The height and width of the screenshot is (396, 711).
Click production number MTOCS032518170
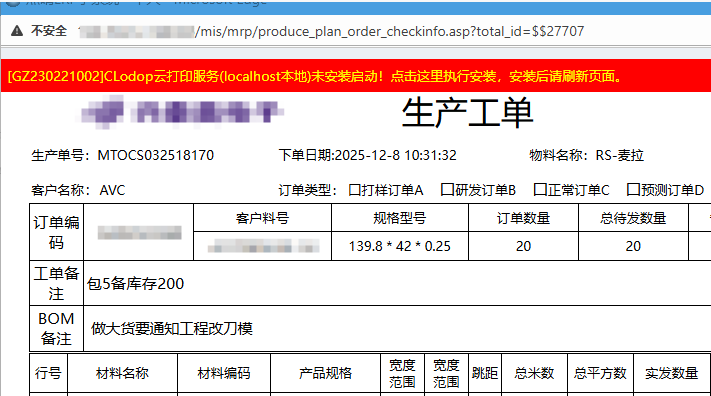tap(156, 155)
